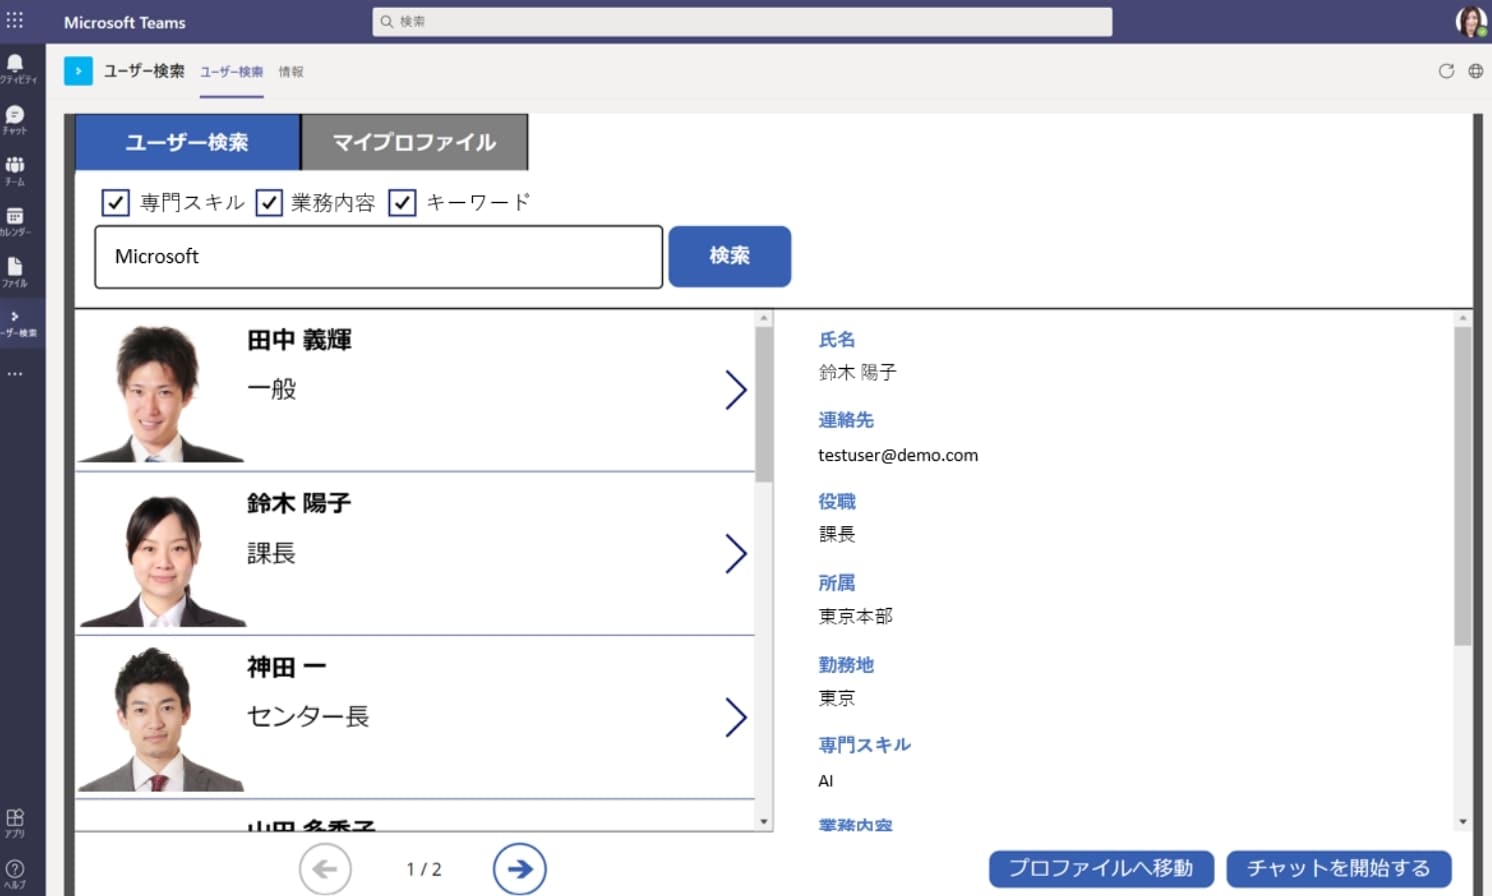The height and width of the screenshot is (896, 1492).
Task: Click the photo of 神田 一
Action: click(x=160, y=720)
